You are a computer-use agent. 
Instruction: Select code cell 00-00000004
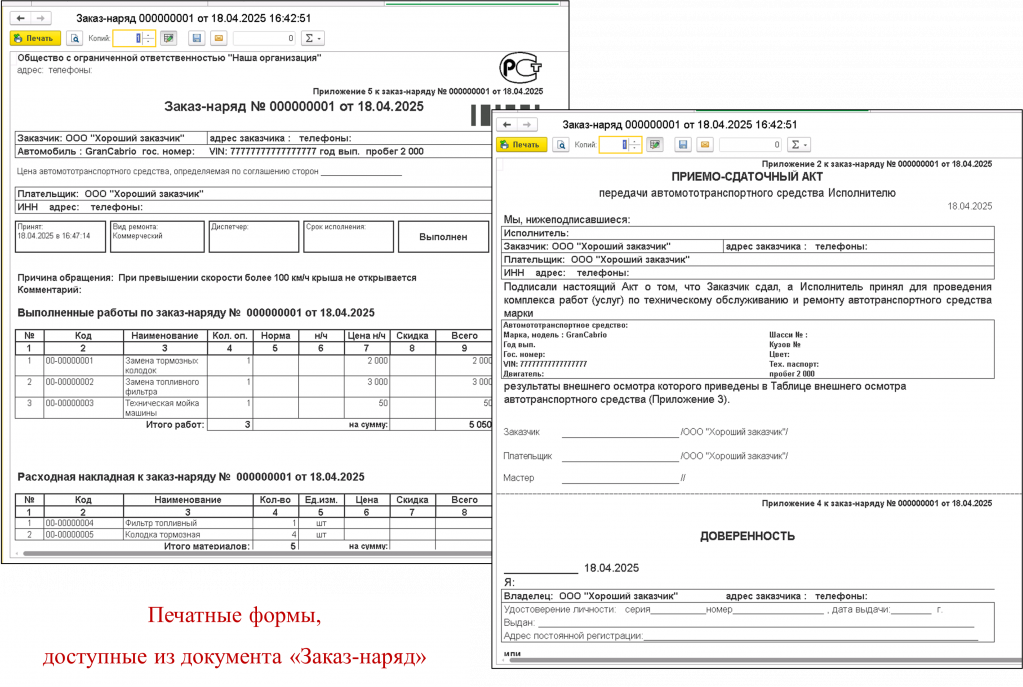83,523
